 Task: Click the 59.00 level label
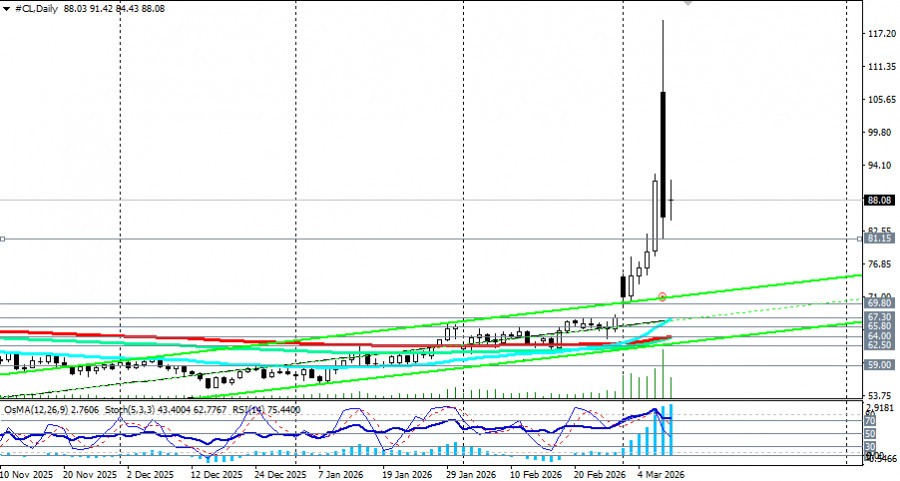879,365
